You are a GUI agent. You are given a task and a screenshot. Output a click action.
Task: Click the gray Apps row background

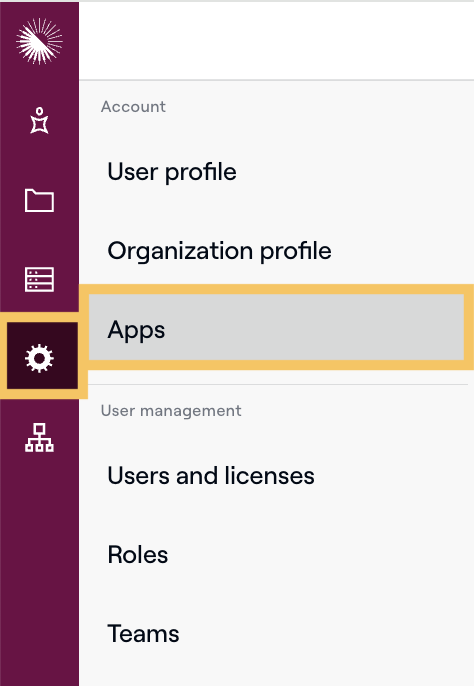pyautogui.click(x=306, y=327)
